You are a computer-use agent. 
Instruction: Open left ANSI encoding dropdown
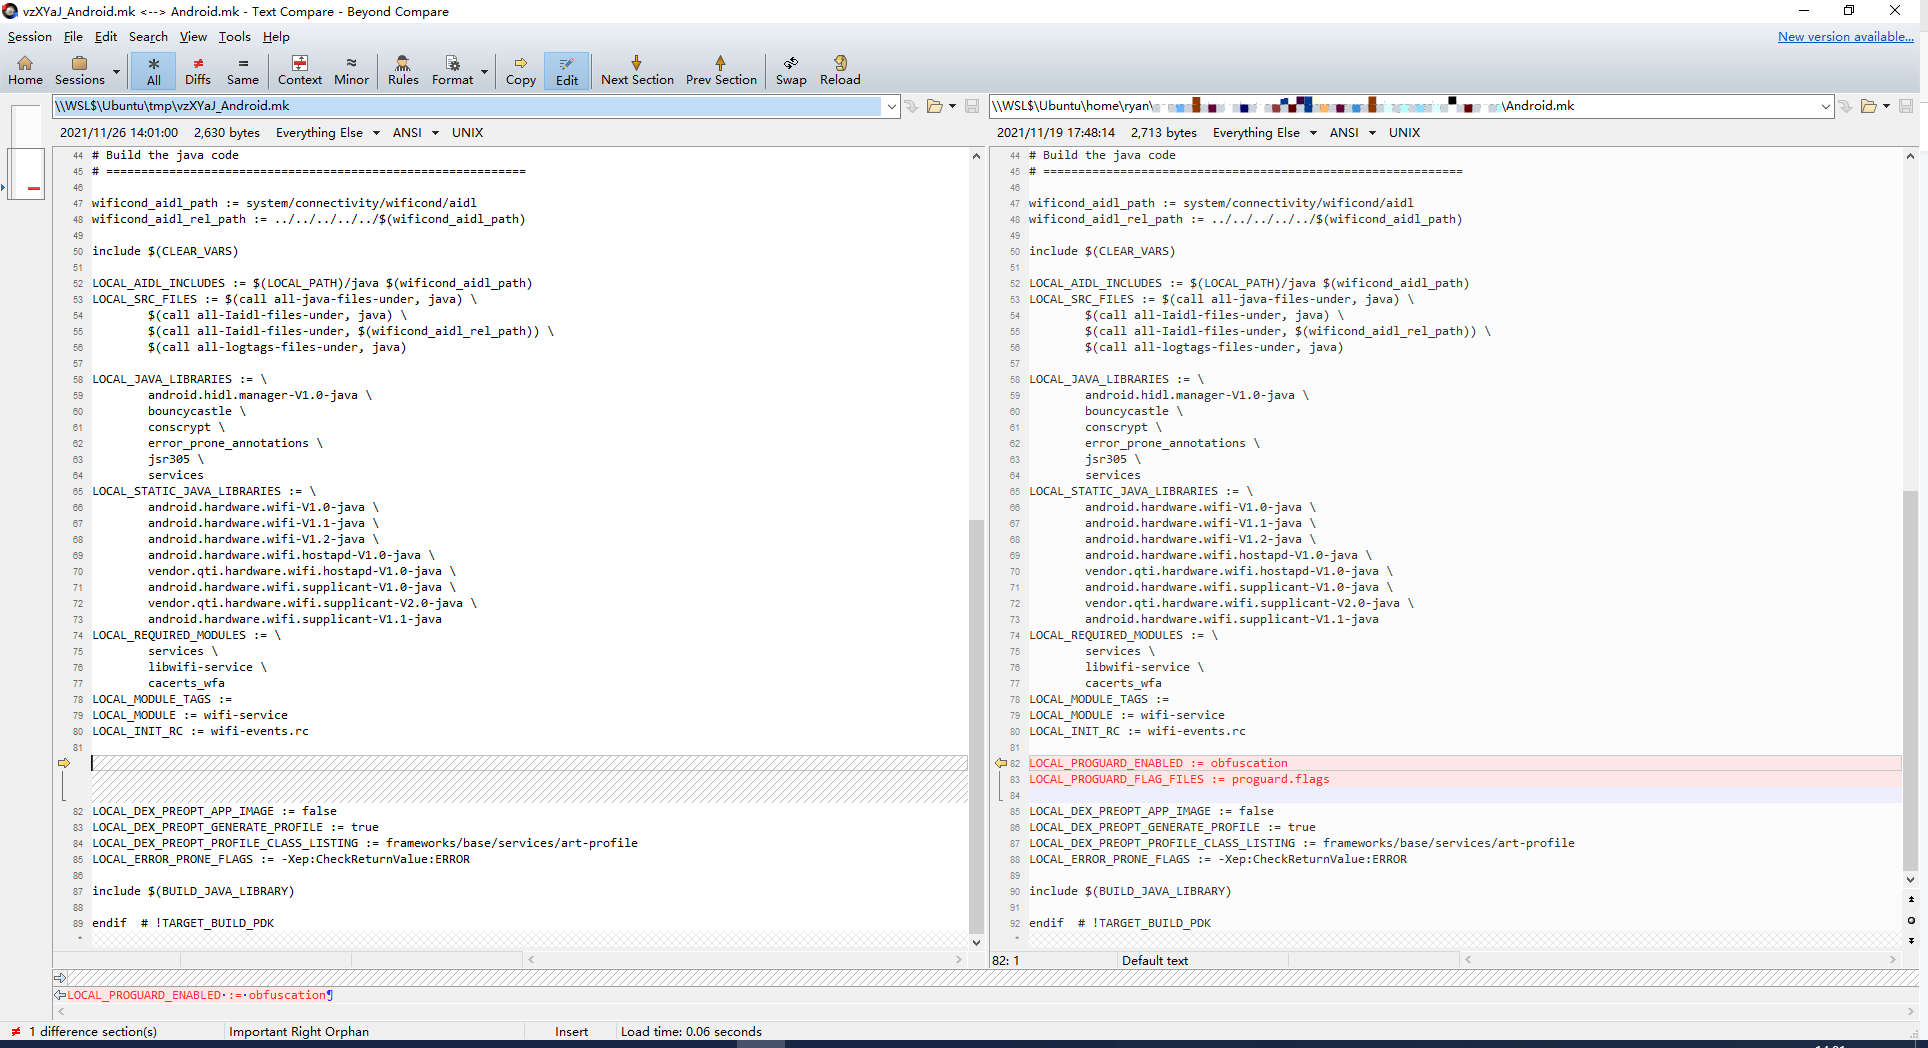tap(416, 133)
